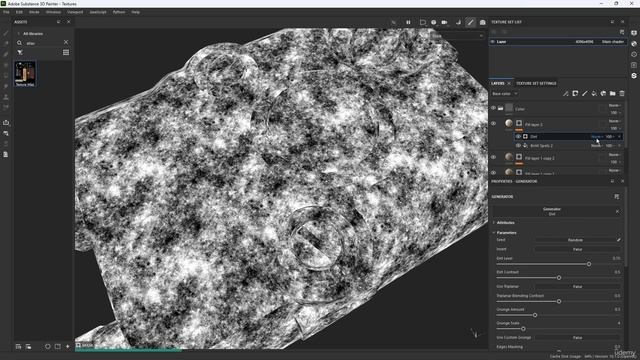Image resolution: width=640 pixels, height=360 pixels.
Task: Add a paint effect via wand icon
Action: pos(566,93)
